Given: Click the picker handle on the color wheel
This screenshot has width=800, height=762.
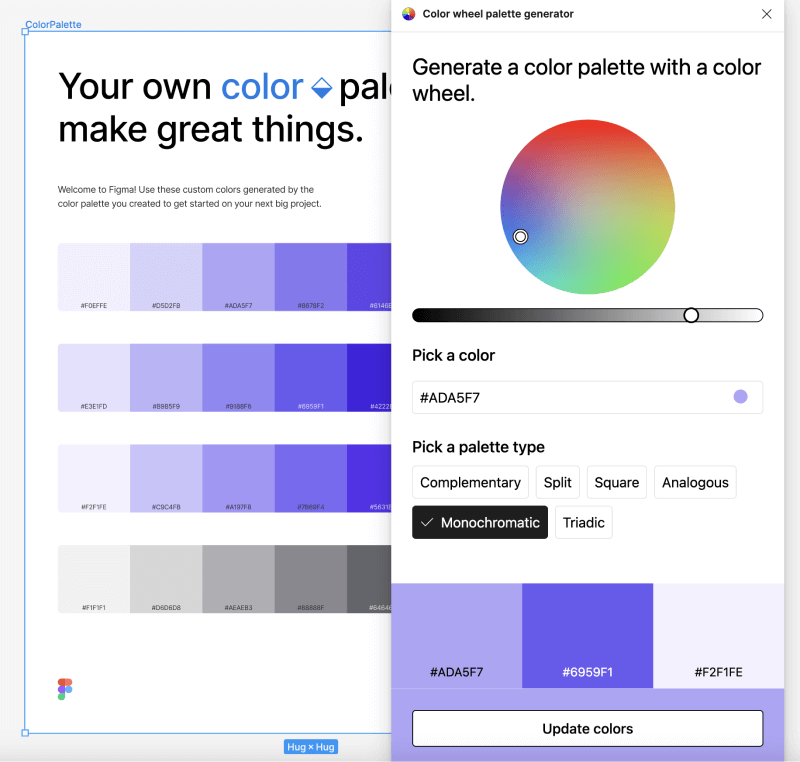Looking at the screenshot, I should [x=520, y=236].
